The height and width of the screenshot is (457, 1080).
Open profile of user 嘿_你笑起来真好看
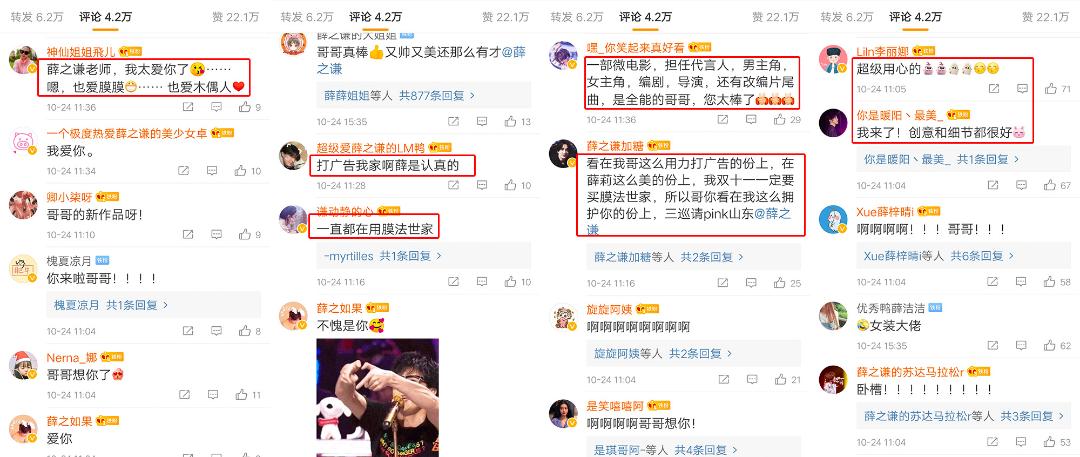click(636, 47)
